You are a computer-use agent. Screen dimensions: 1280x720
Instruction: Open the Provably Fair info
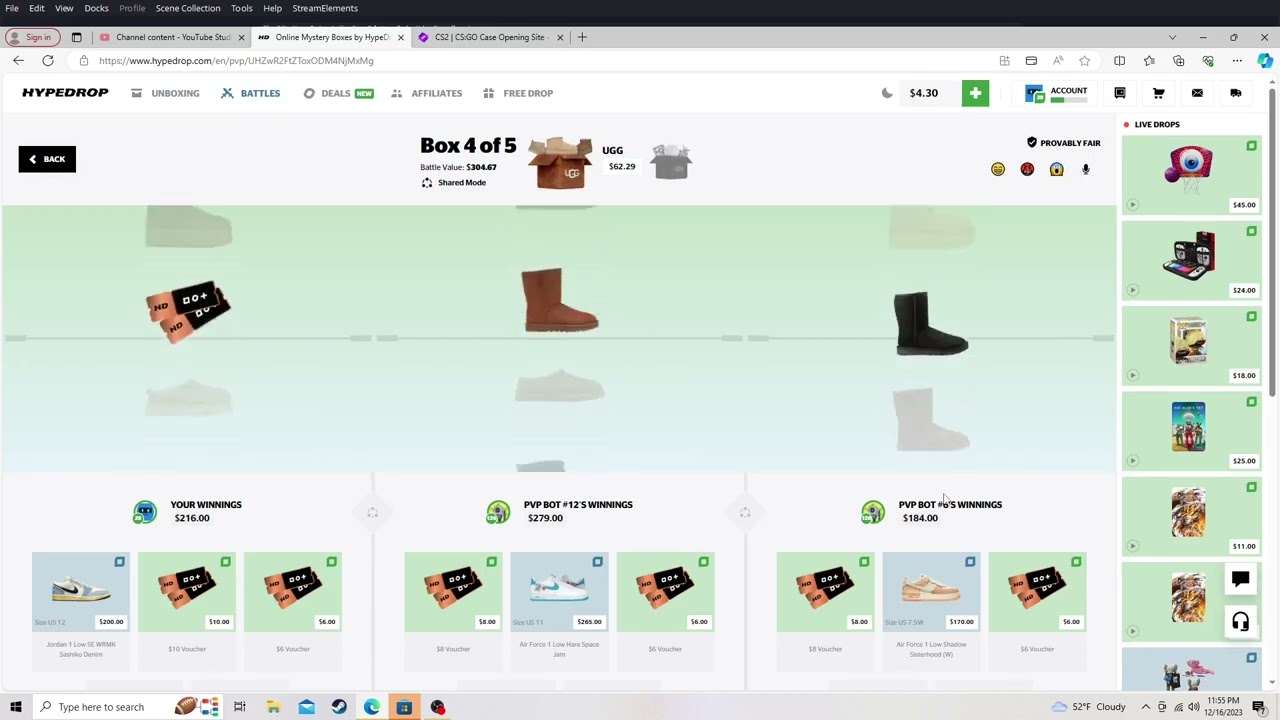pyautogui.click(x=1063, y=143)
